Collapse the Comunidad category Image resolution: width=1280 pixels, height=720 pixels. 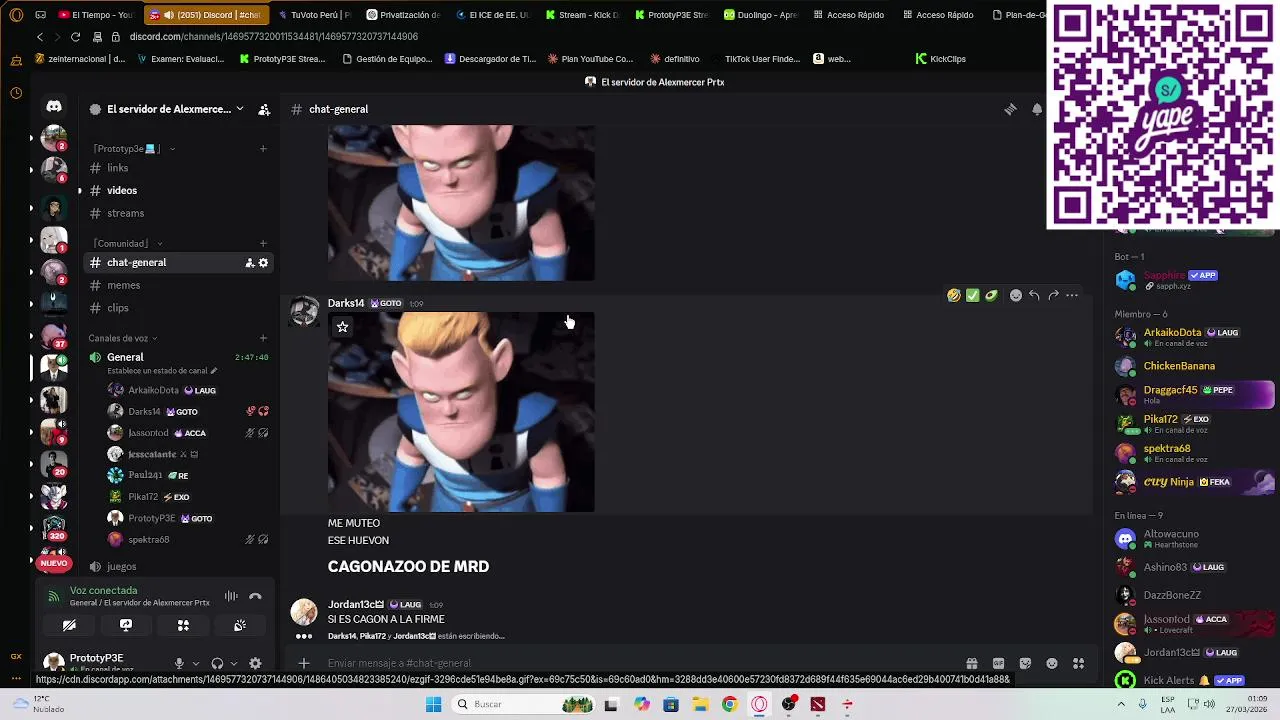click(127, 243)
